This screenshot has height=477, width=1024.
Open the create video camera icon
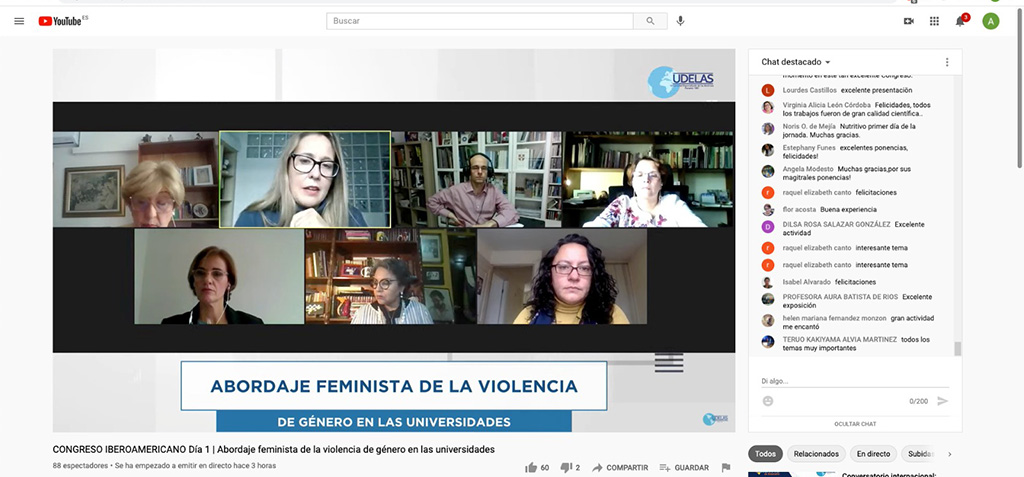pos(908,21)
